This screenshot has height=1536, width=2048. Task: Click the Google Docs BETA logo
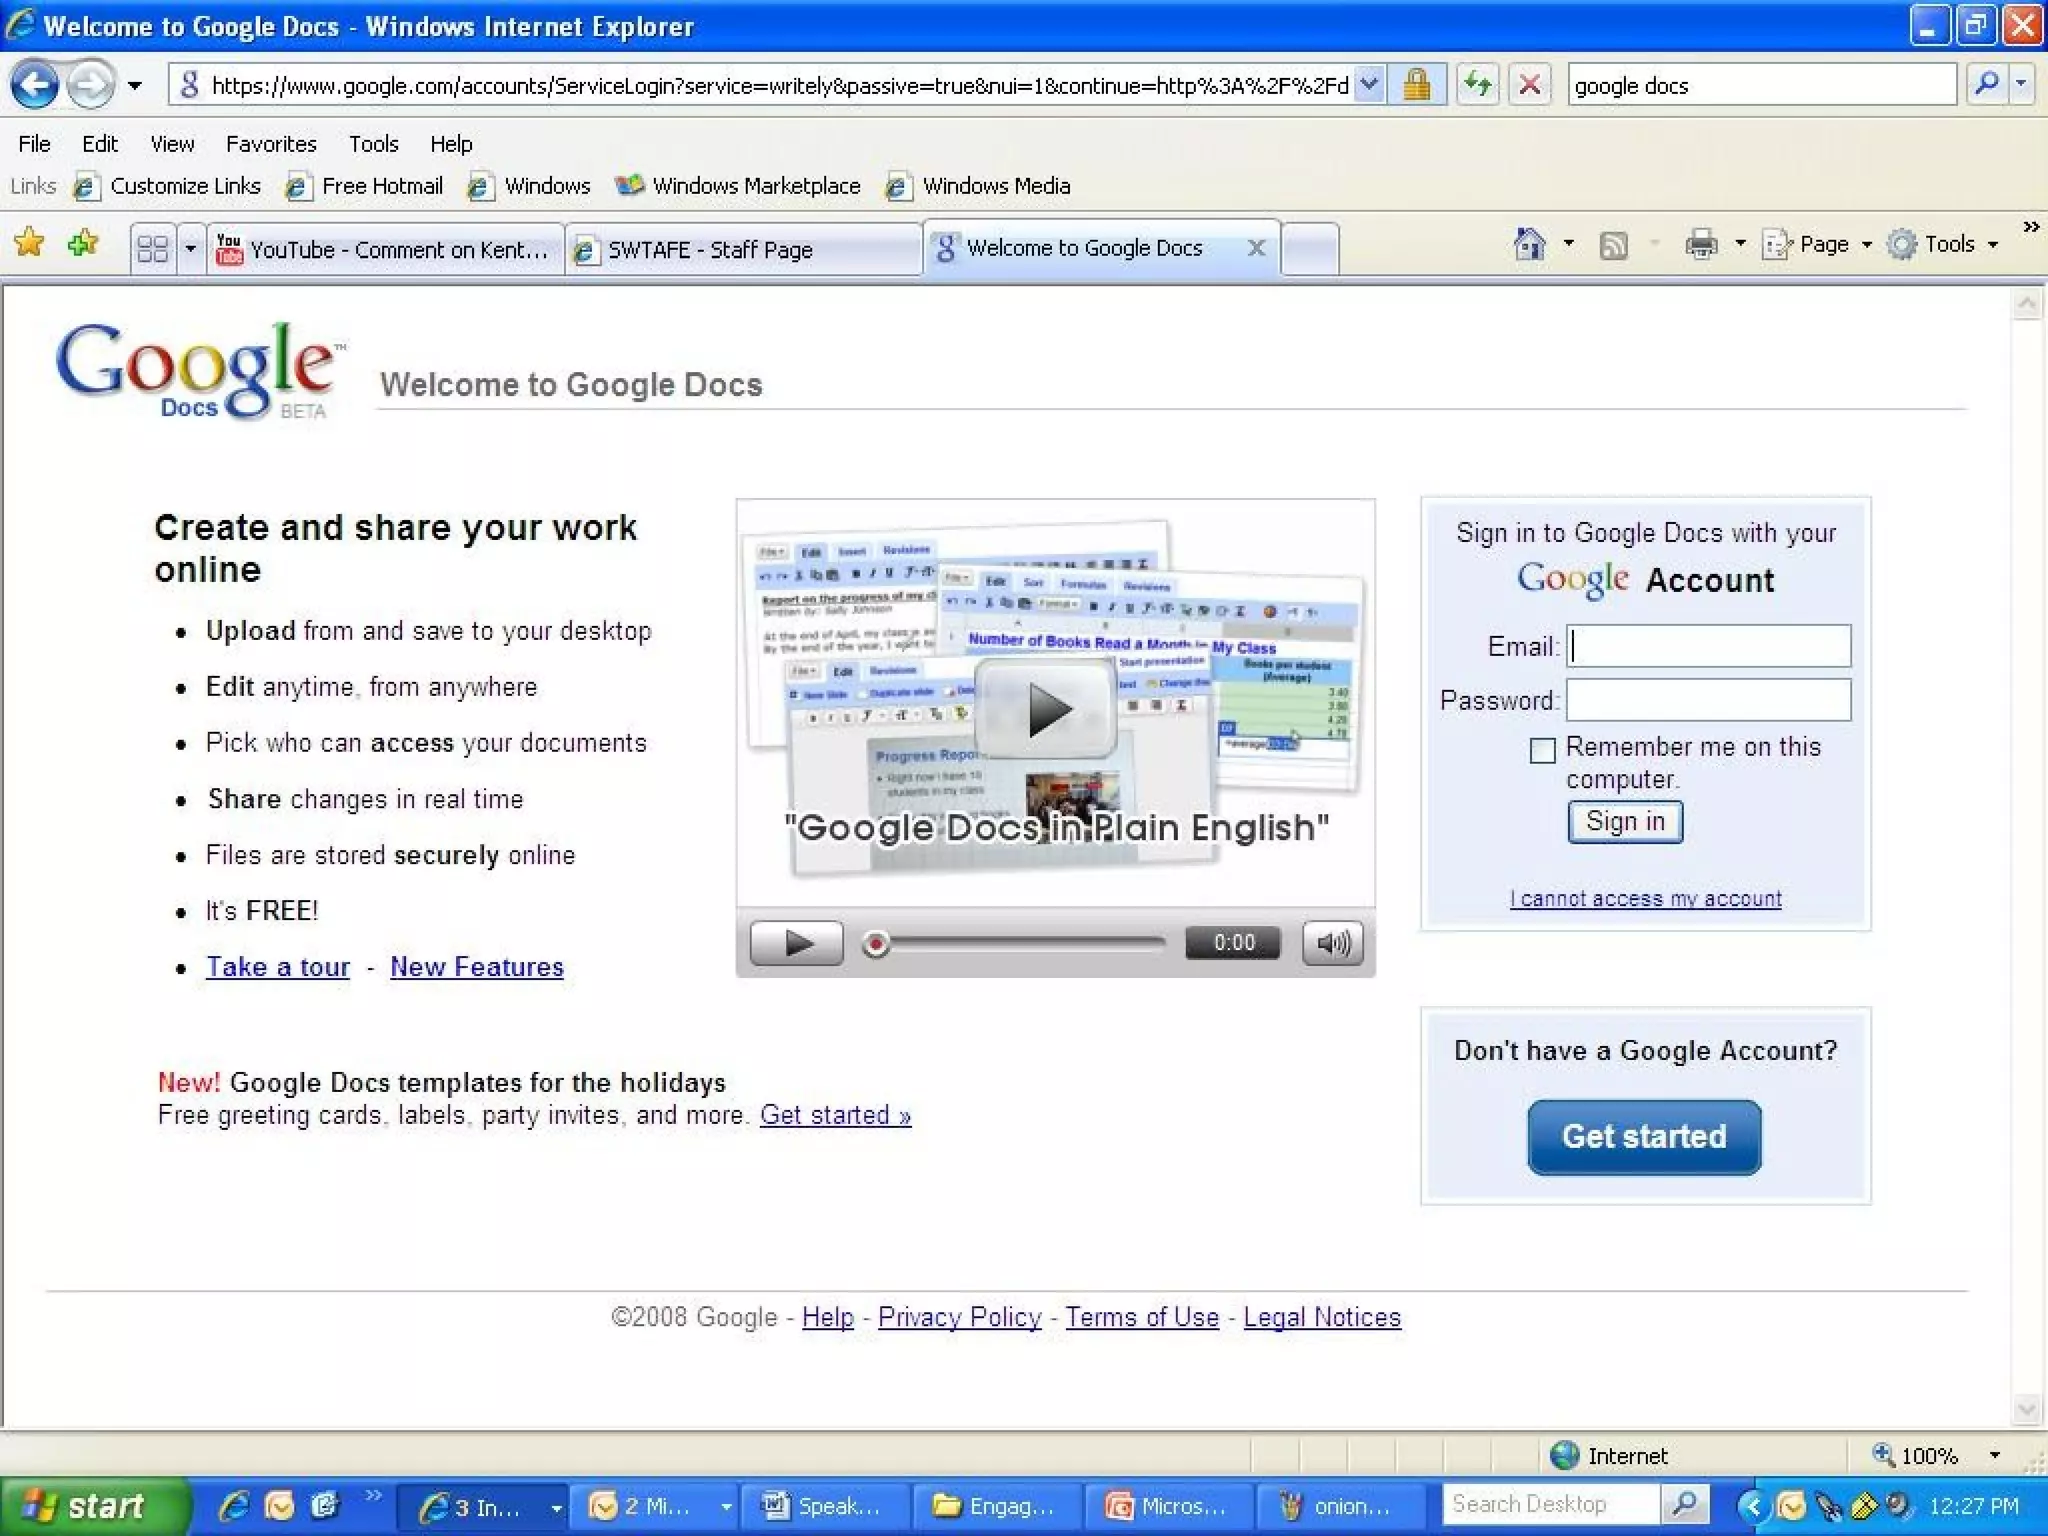[199, 370]
